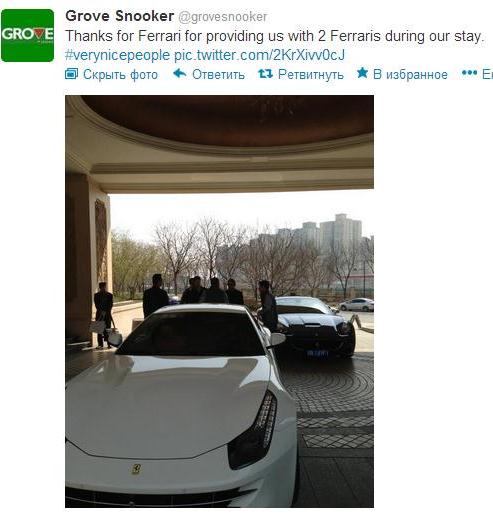Viewport: 493px width, 515px height.
Task: Click the favorite star icon
Action: [x=362, y=73]
